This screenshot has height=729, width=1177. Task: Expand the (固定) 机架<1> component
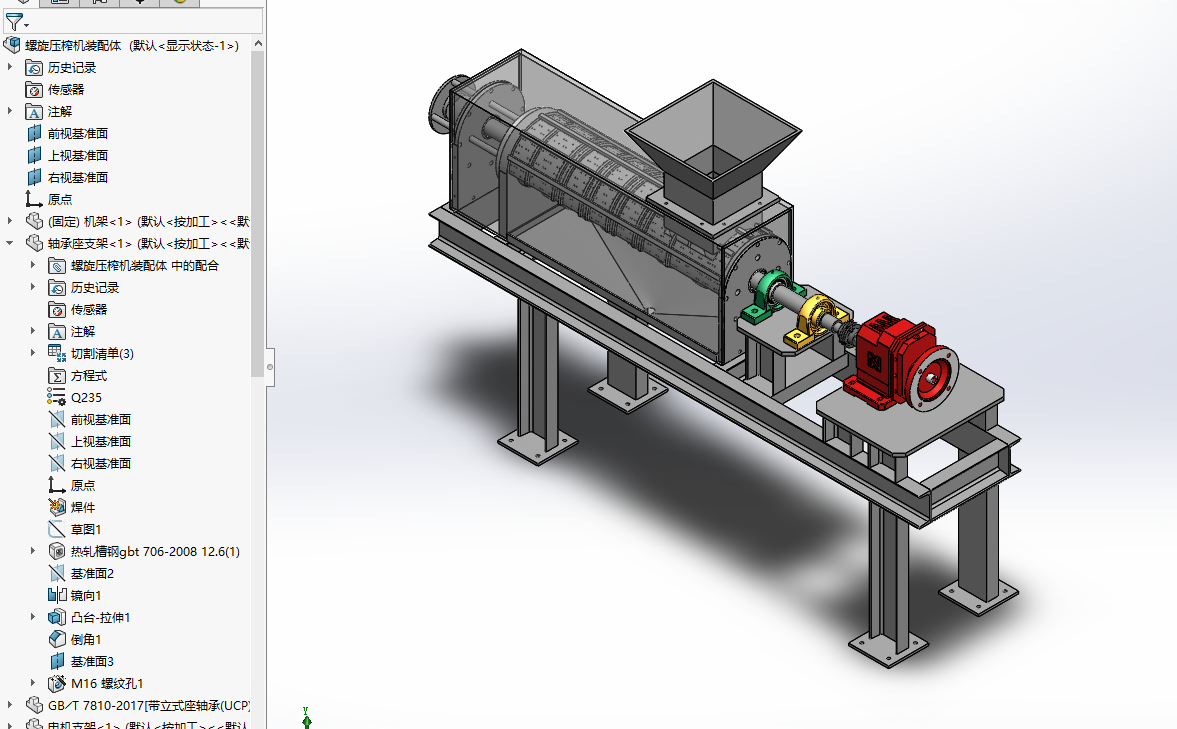pos(10,221)
